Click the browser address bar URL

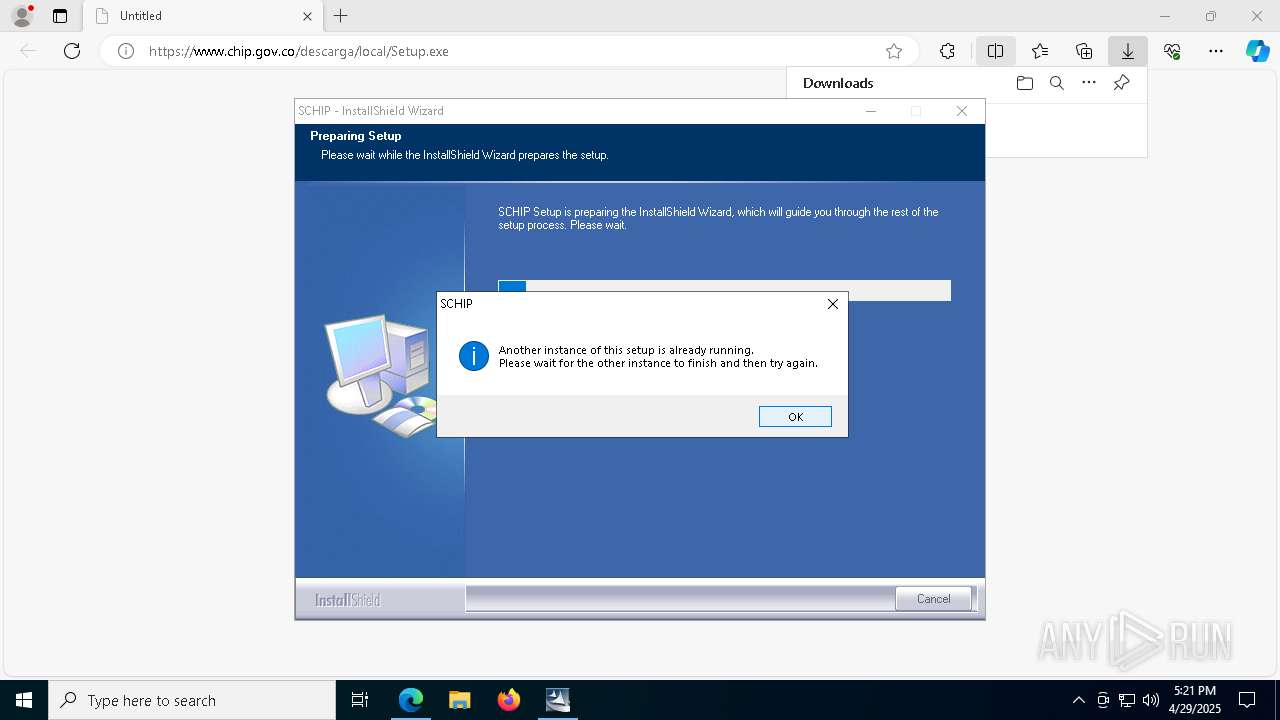click(x=298, y=51)
